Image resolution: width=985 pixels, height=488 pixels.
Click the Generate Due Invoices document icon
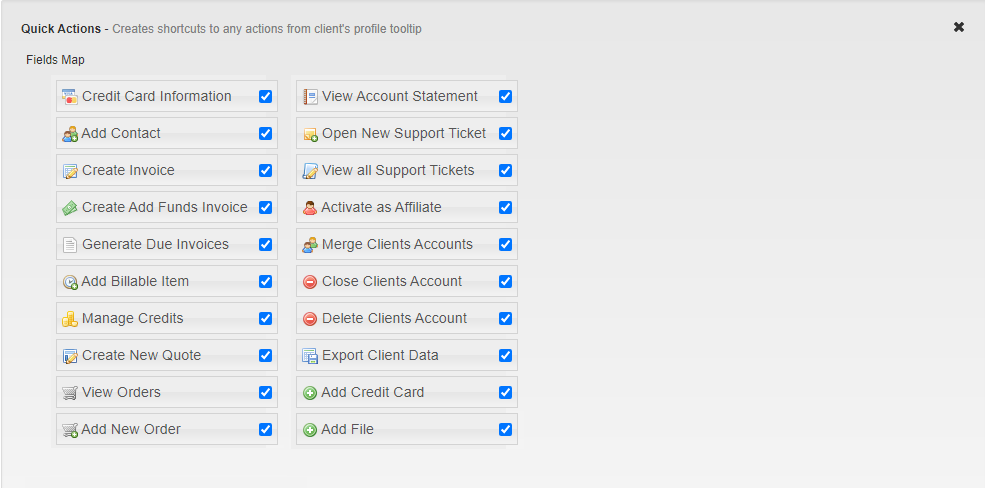70,245
